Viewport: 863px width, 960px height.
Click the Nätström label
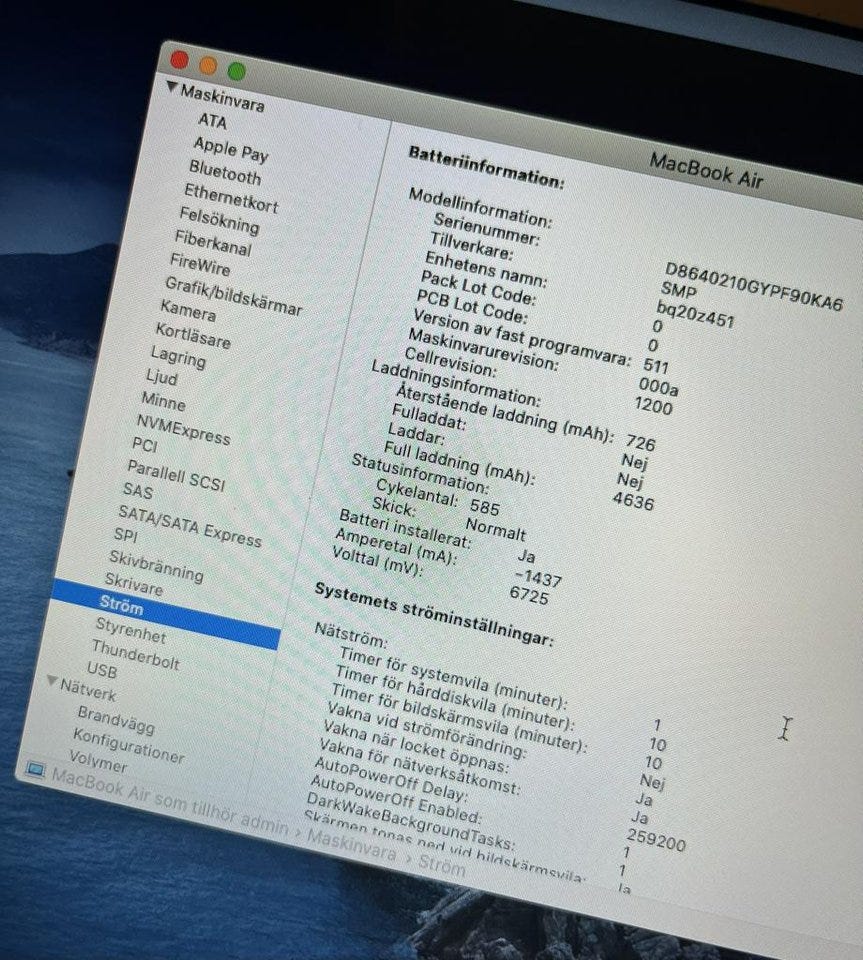(x=351, y=634)
